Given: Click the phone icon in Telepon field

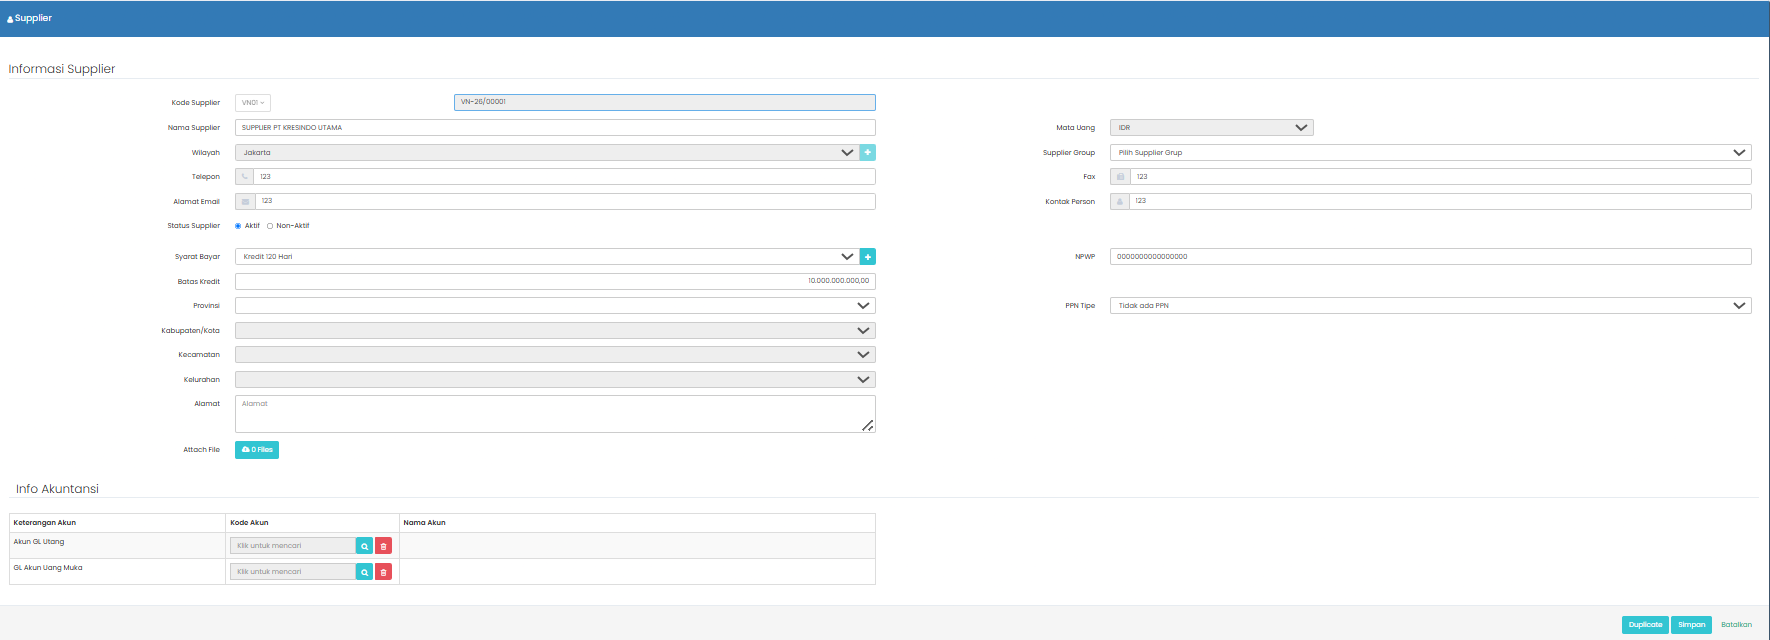Looking at the screenshot, I should click(245, 177).
